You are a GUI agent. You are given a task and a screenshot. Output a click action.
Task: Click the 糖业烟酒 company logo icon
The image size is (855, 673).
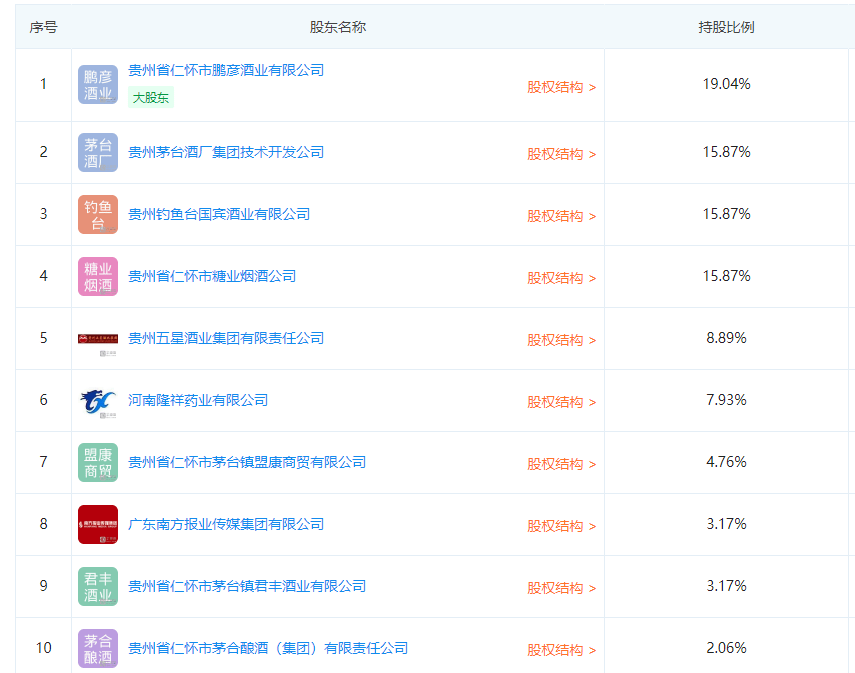pos(98,277)
